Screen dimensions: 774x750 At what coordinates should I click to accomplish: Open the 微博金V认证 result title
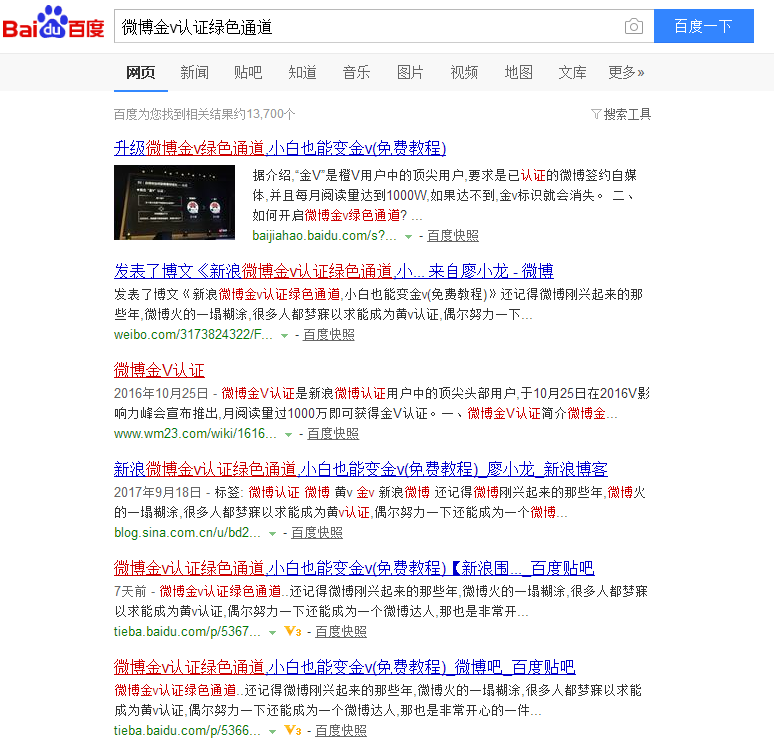click(x=159, y=370)
